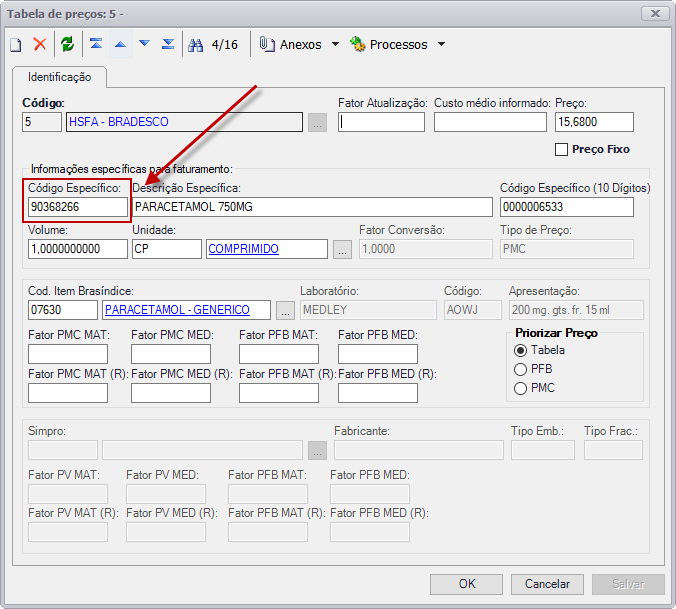The width and height of the screenshot is (676, 609).
Task: Select the PFB radio option
Action: (x=520, y=369)
